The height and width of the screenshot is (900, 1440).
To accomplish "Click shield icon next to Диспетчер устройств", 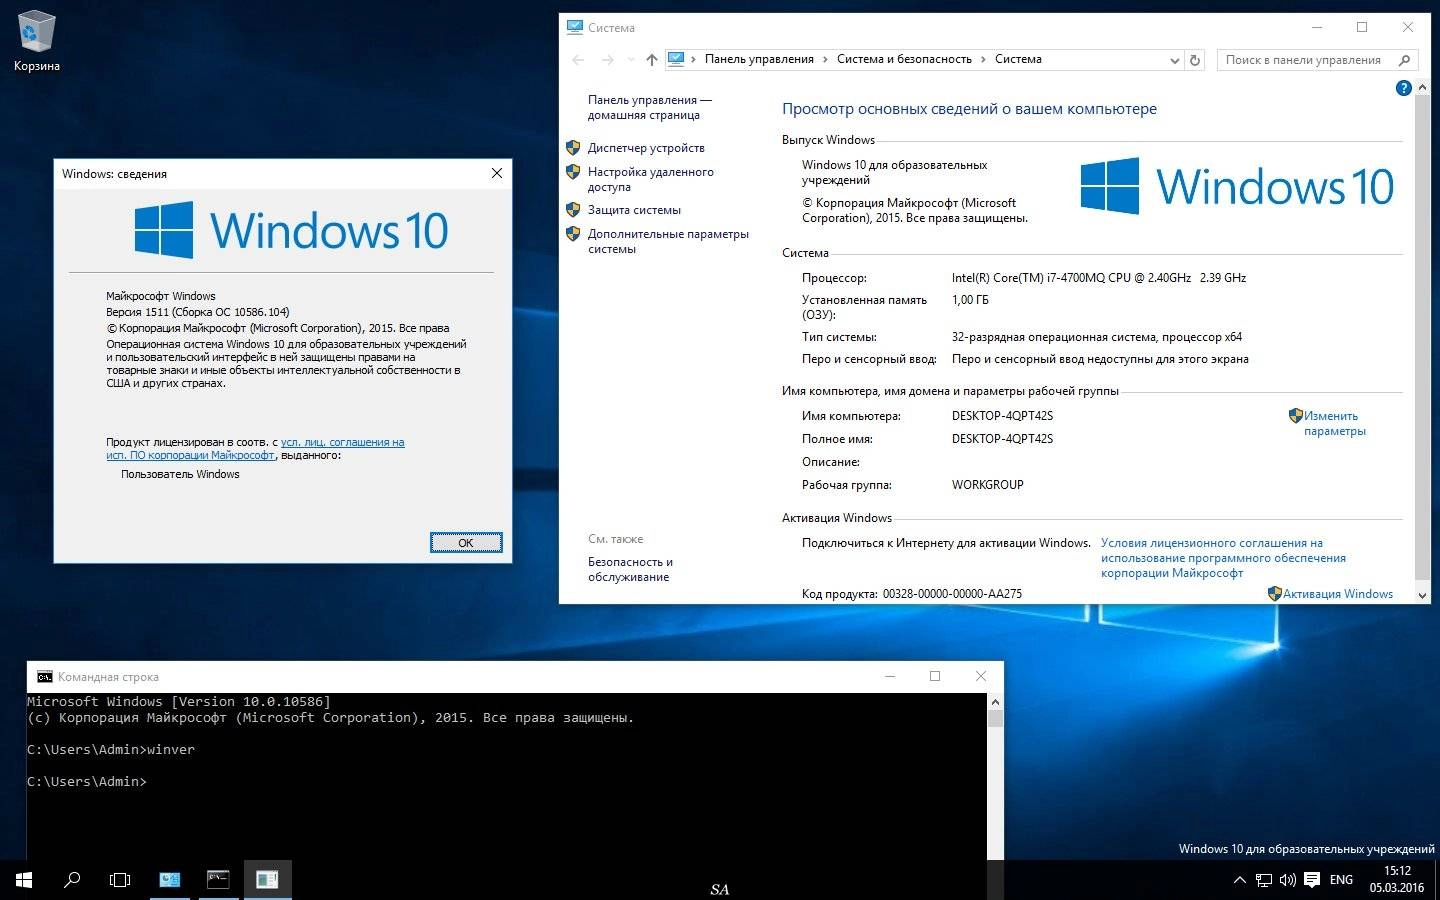I will 573,148.
